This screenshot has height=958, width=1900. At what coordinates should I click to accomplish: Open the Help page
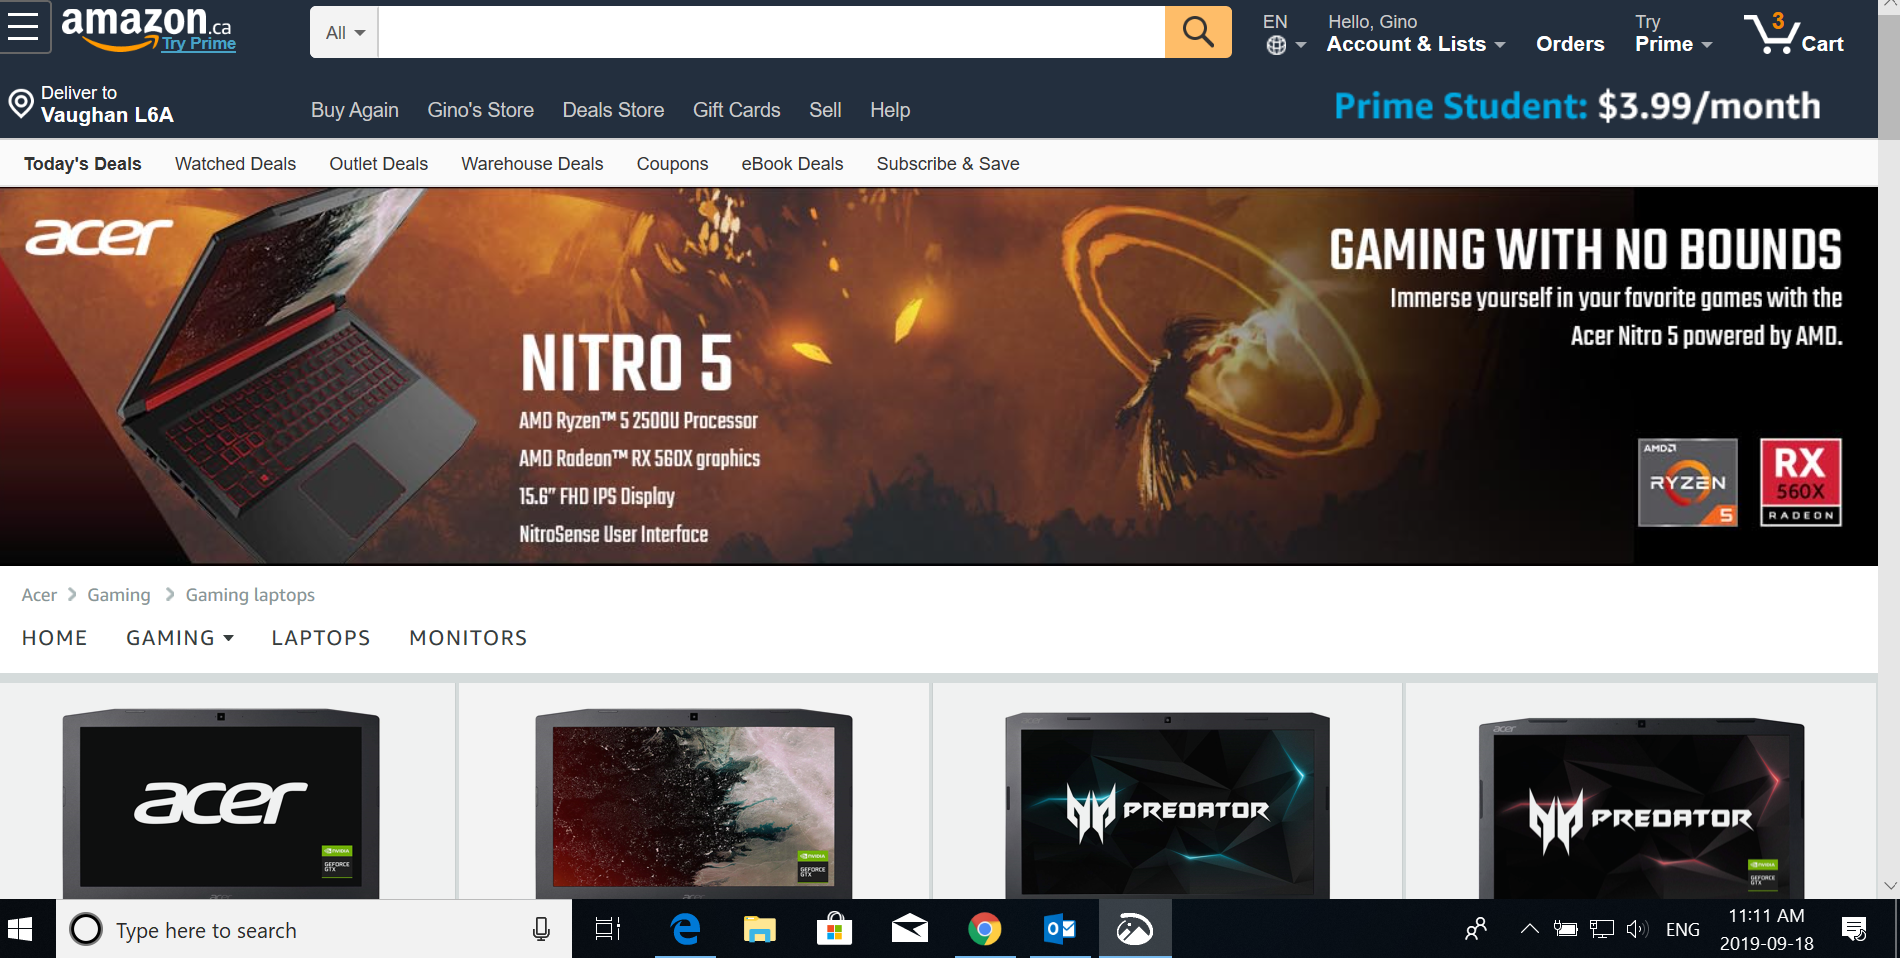tap(890, 110)
